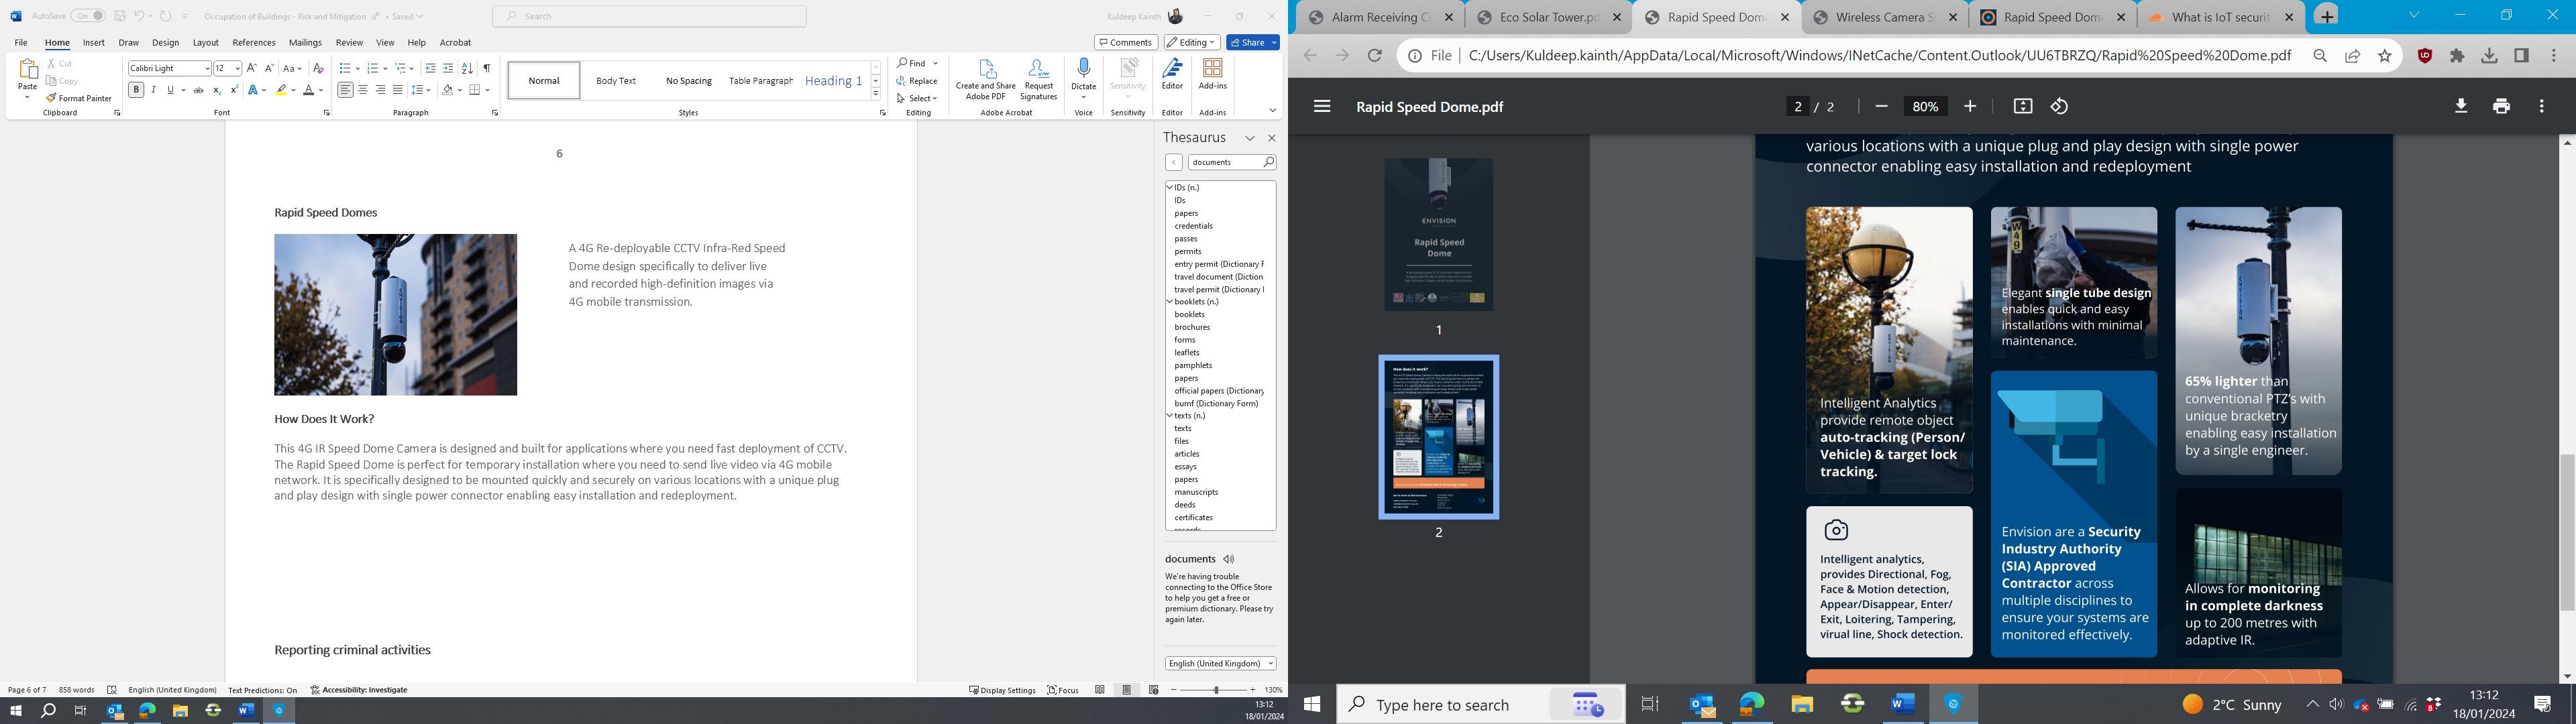Click the Dictate microphone icon
2576x724 pixels.
(x=1083, y=70)
